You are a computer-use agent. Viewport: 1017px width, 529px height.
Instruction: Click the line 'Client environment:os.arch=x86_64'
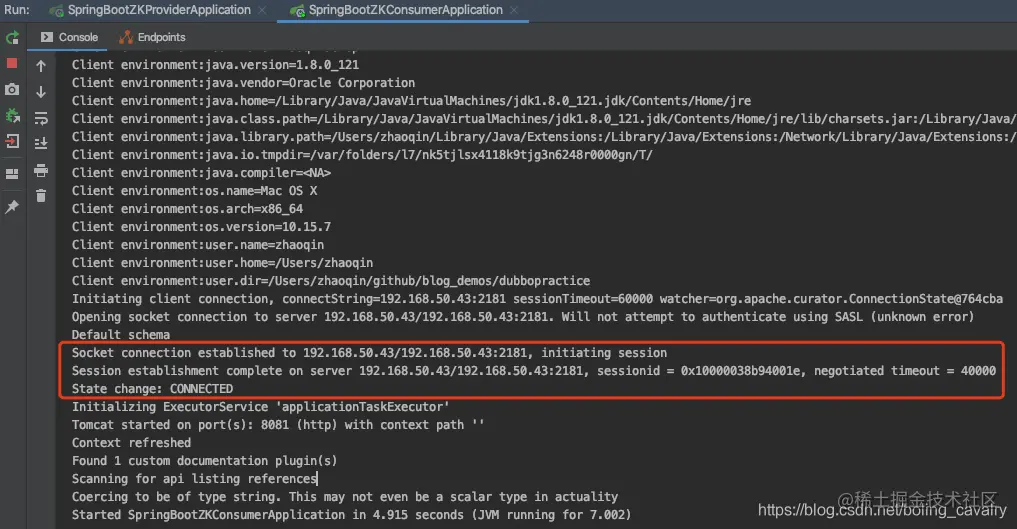(187, 209)
